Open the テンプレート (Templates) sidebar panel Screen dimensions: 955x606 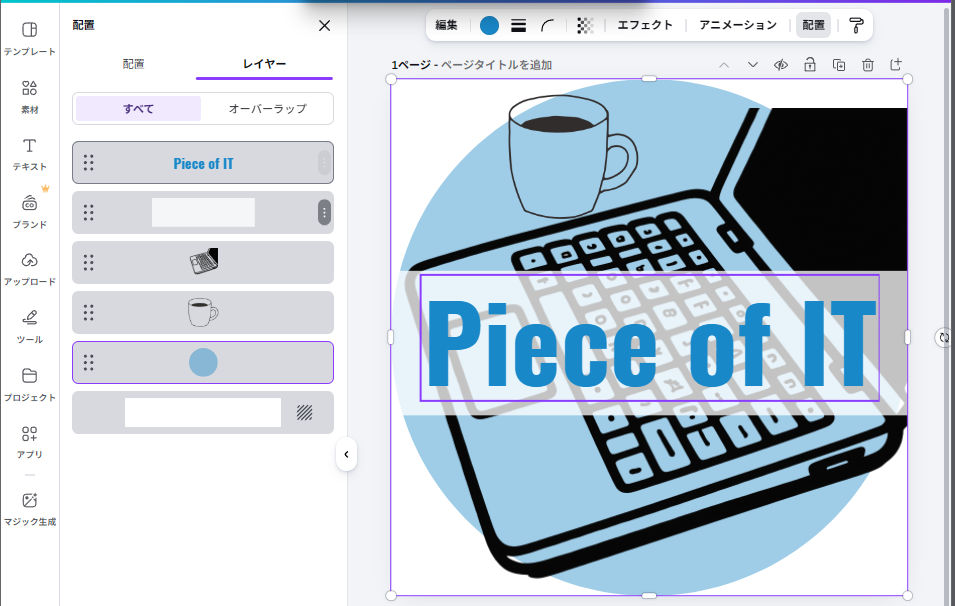click(29, 38)
